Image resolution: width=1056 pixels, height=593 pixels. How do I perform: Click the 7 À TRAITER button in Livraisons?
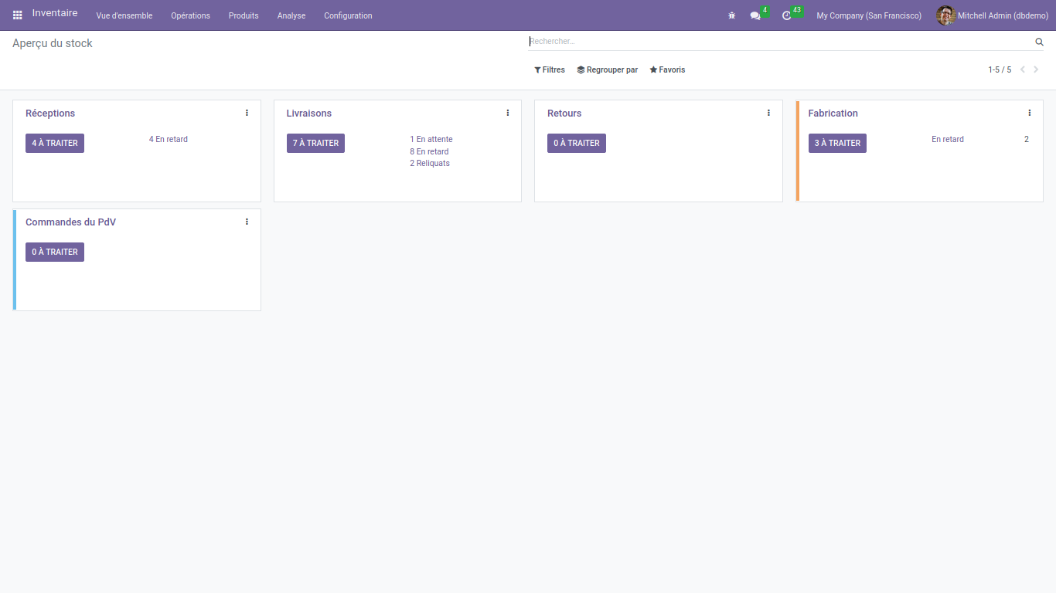[x=316, y=143]
